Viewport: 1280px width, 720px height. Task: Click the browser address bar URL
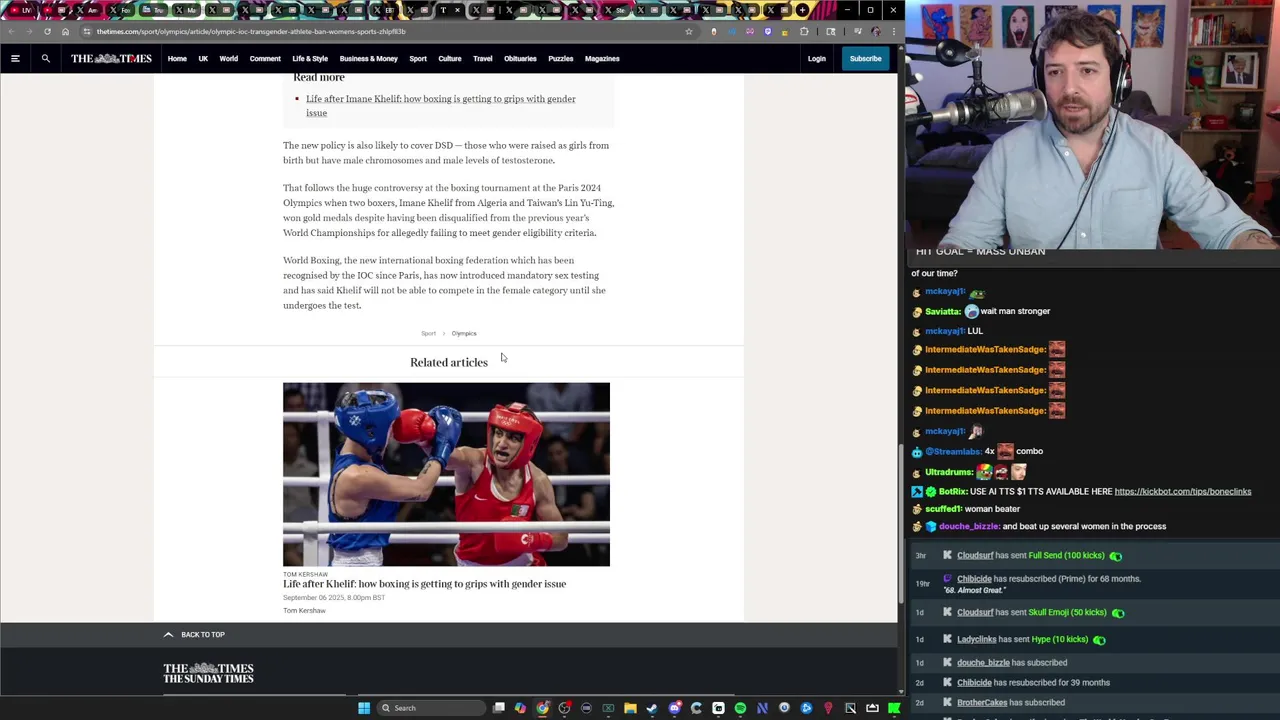[x=251, y=31]
